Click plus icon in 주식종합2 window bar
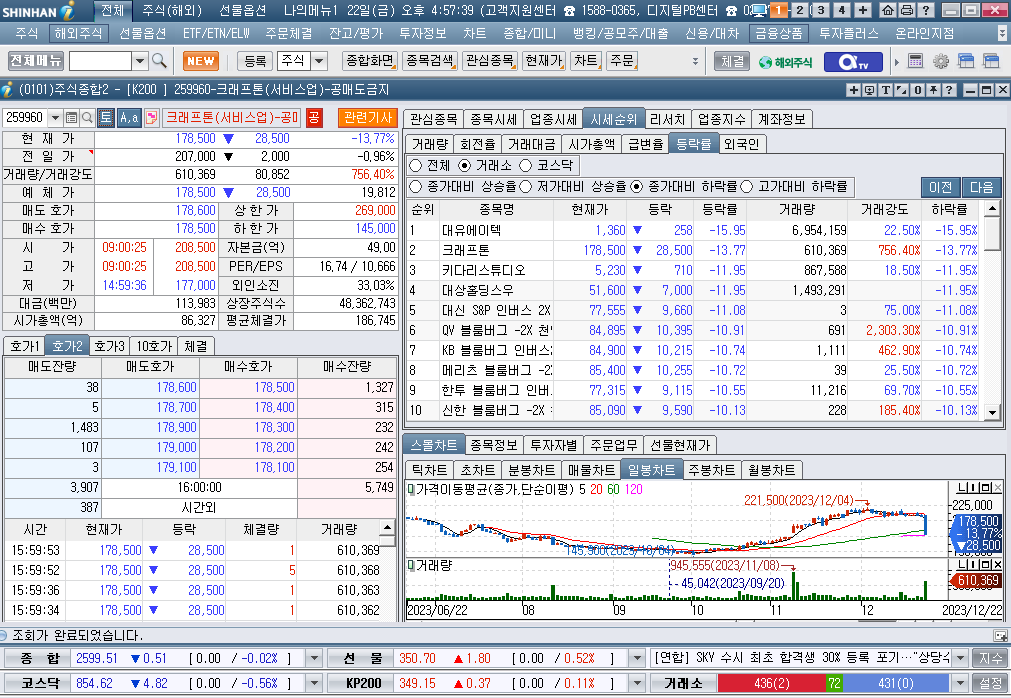This screenshot has width=1011, height=698. tap(853, 90)
